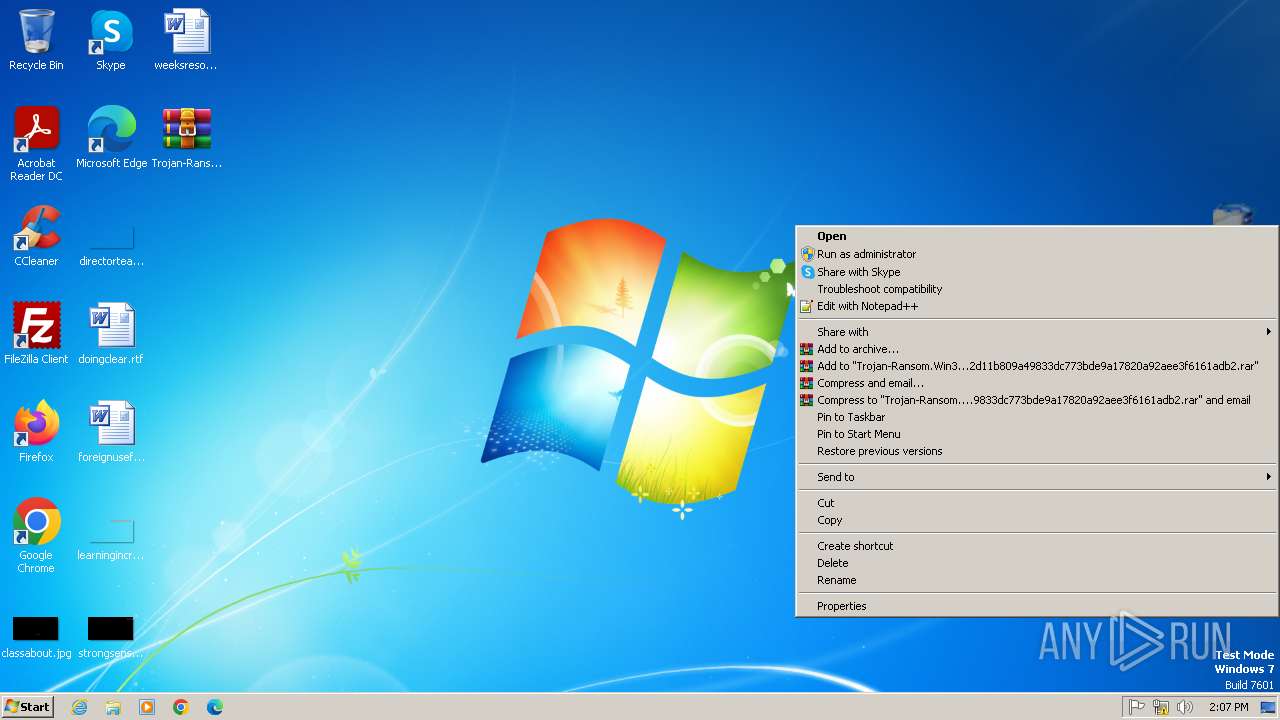Choose Copy from the context menu
This screenshot has height=720, width=1280.
click(1036, 520)
